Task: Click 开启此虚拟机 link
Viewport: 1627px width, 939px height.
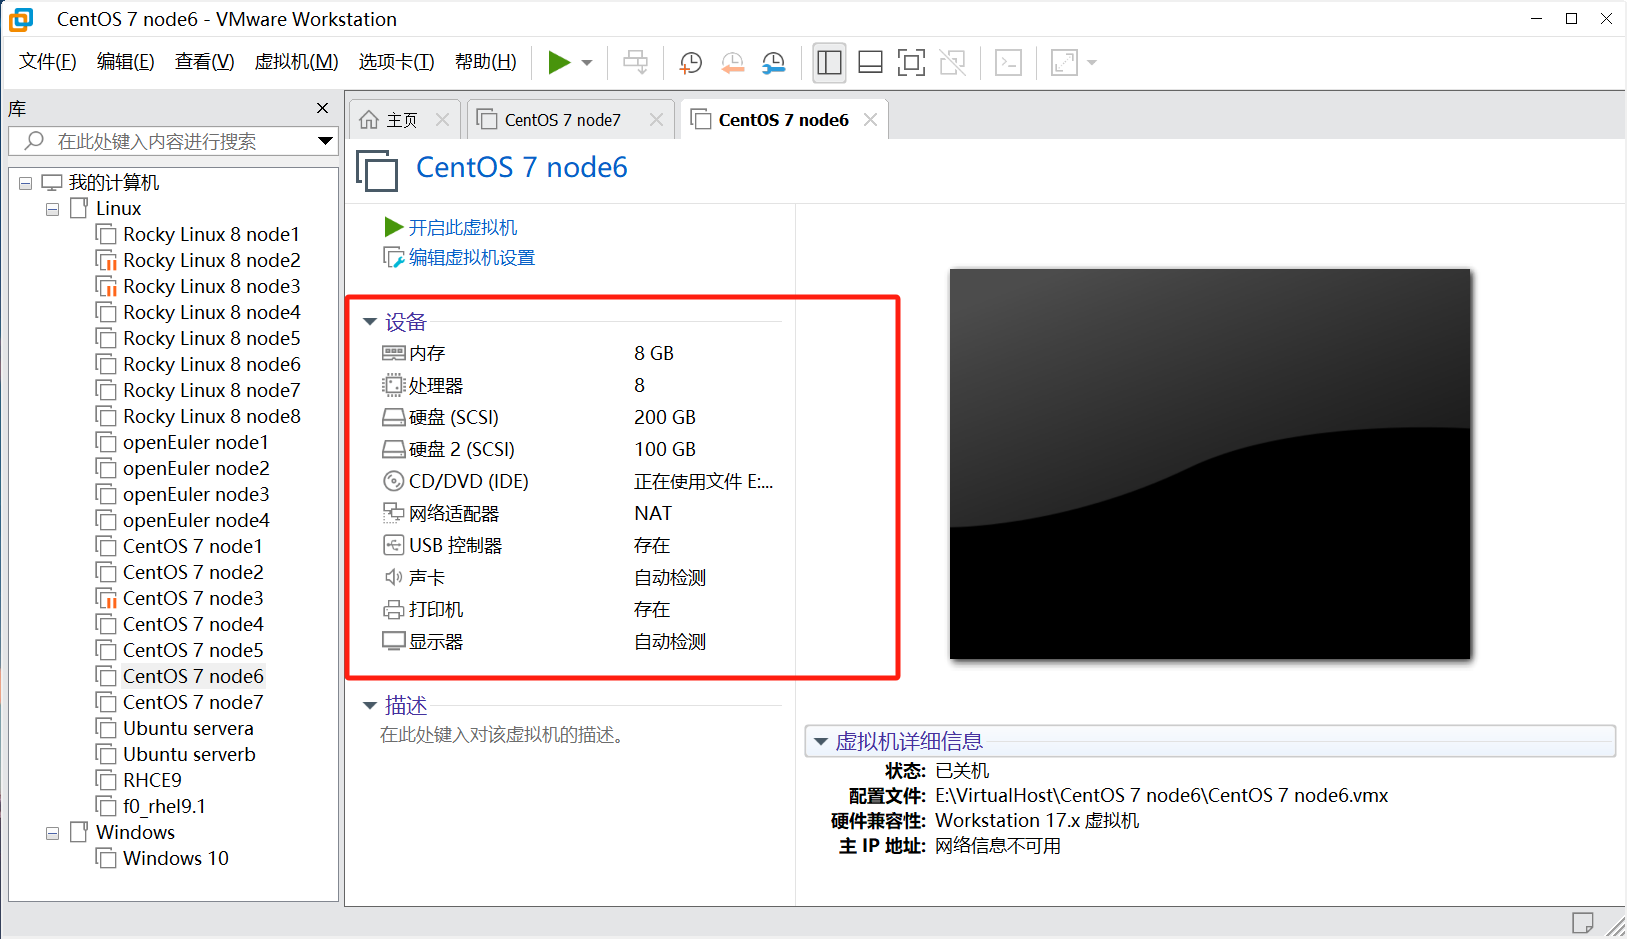Action: (x=462, y=228)
